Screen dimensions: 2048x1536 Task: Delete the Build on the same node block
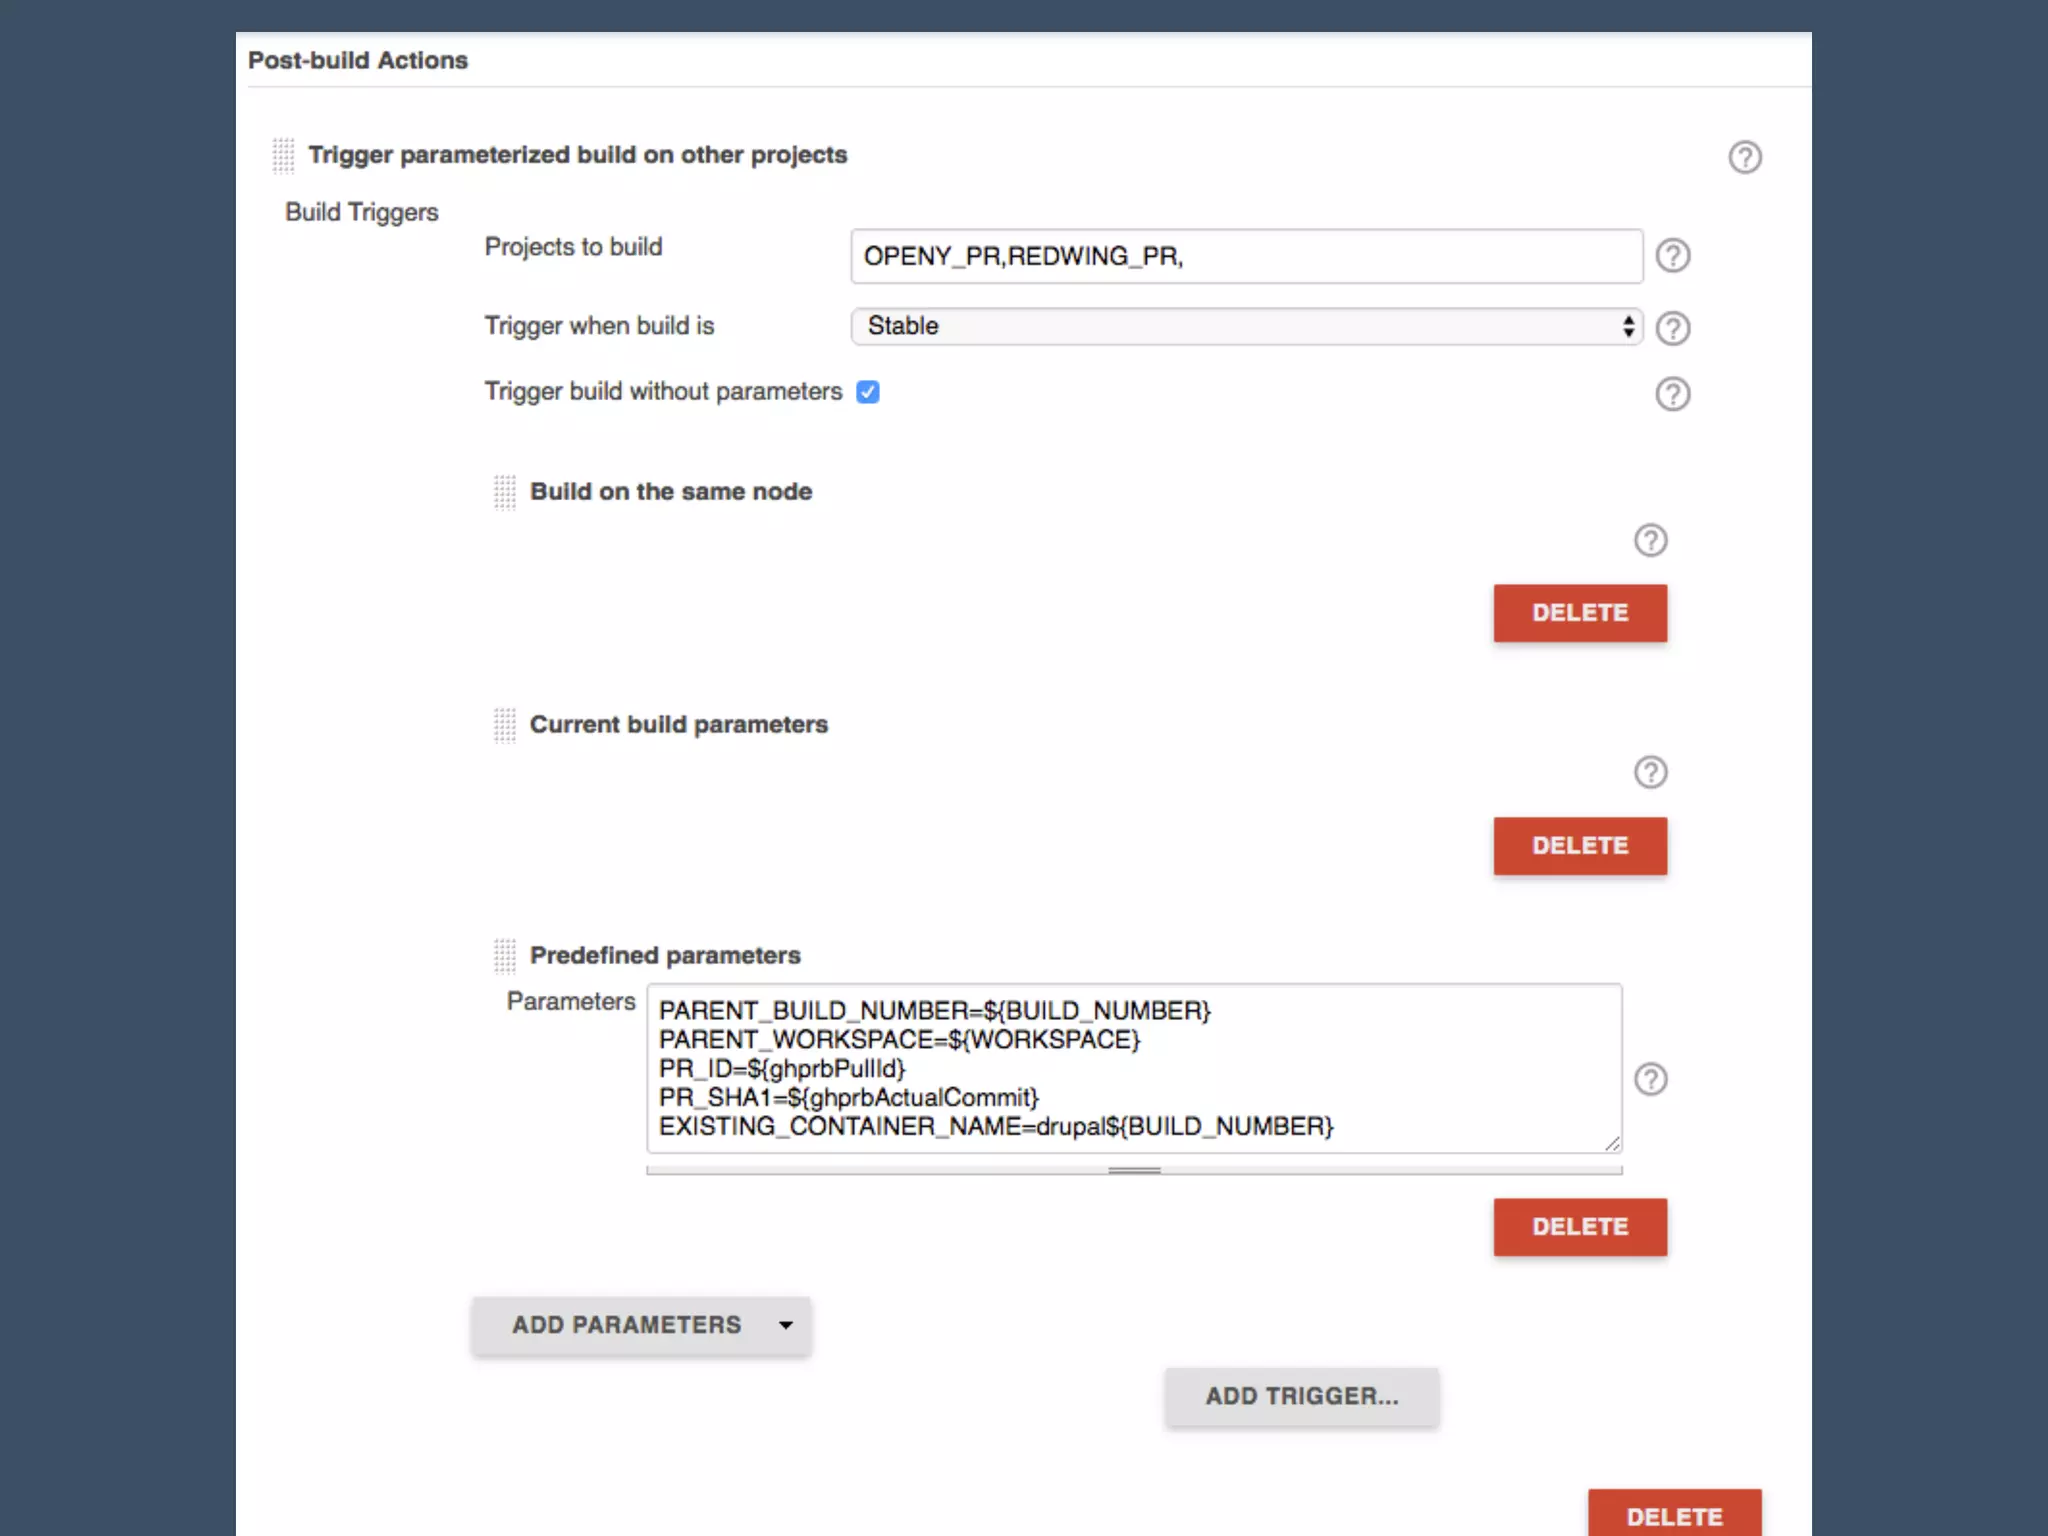pyautogui.click(x=1580, y=613)
